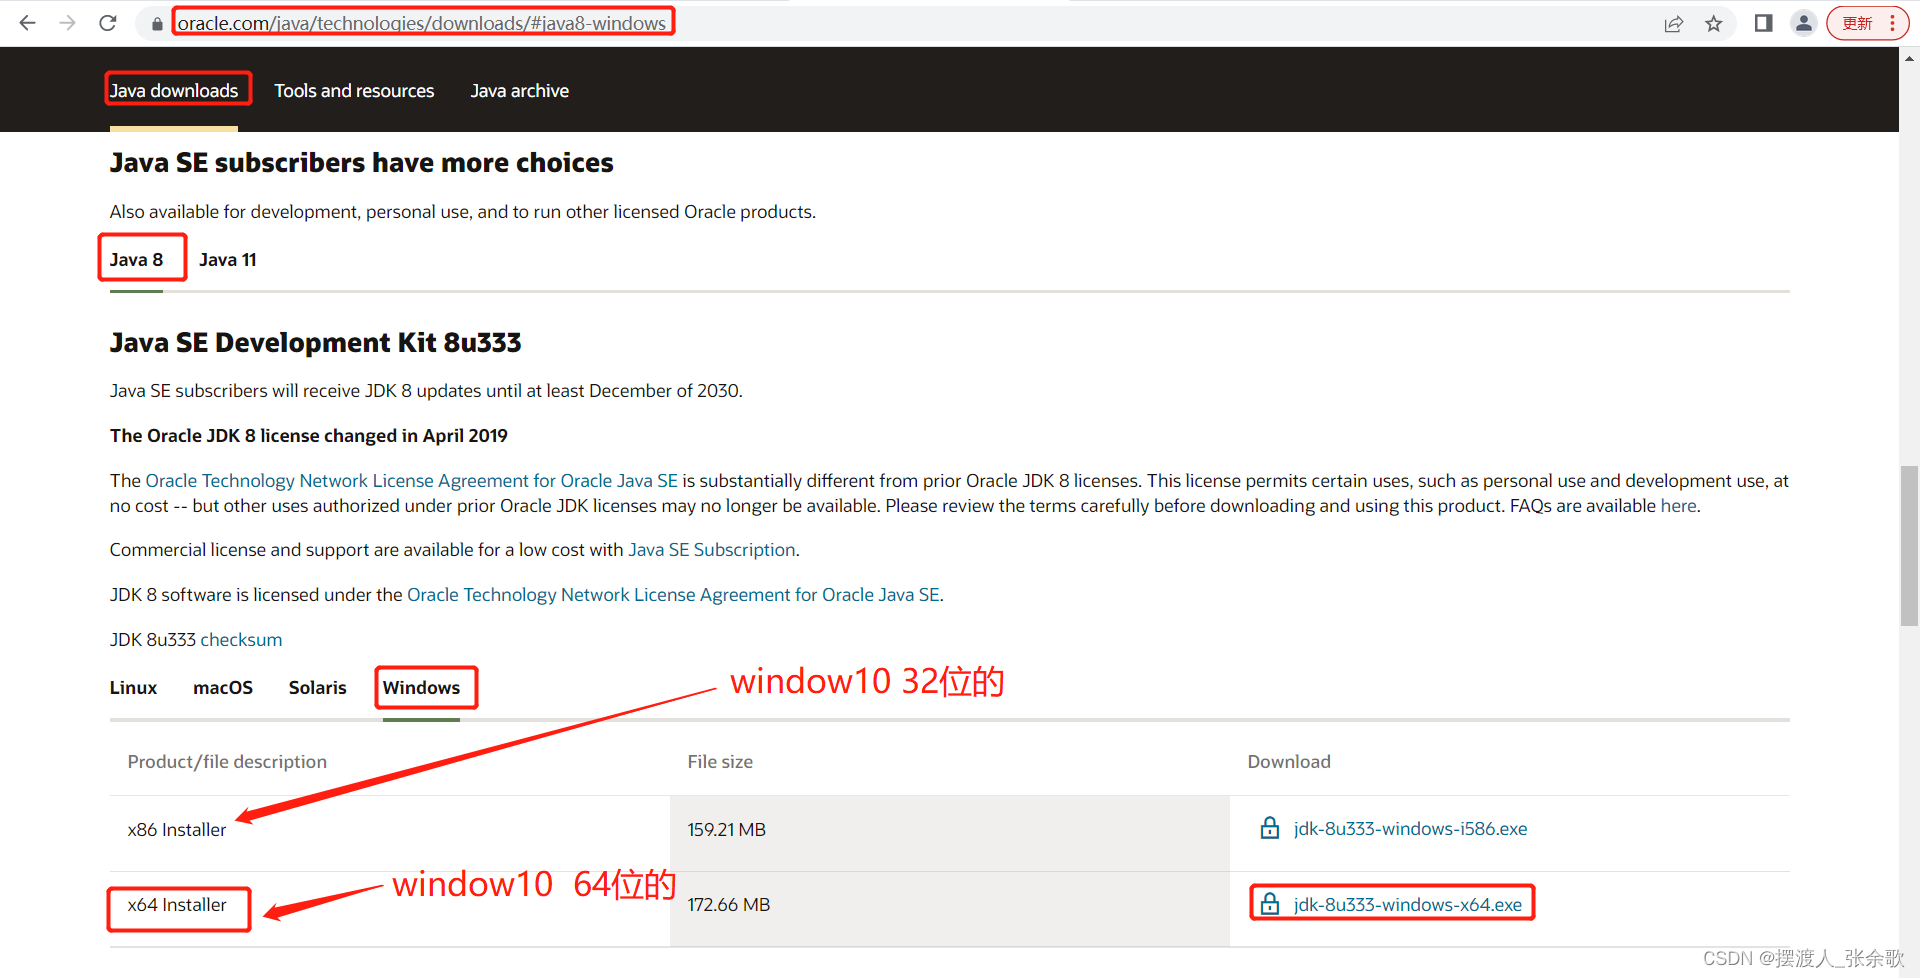The width and height of the screenshot is (1920, 978).
Task: Download jdk-8u333-windows-i586.exe
Action: coord(1410,829)
